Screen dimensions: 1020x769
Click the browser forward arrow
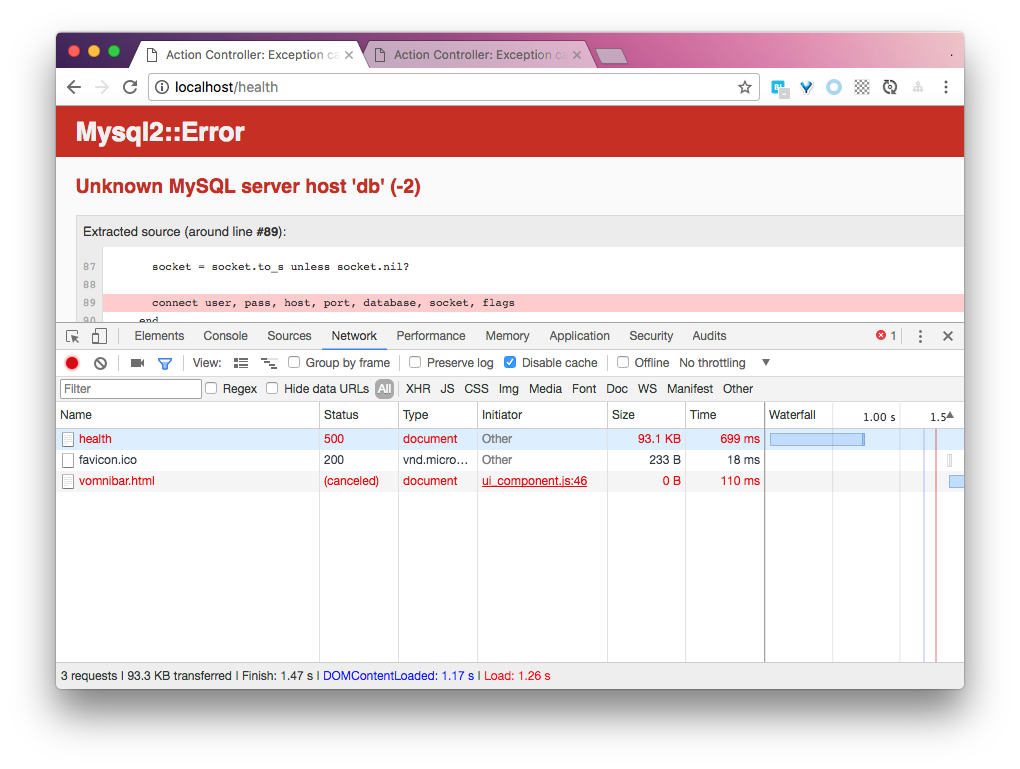[x=102, y=87]
